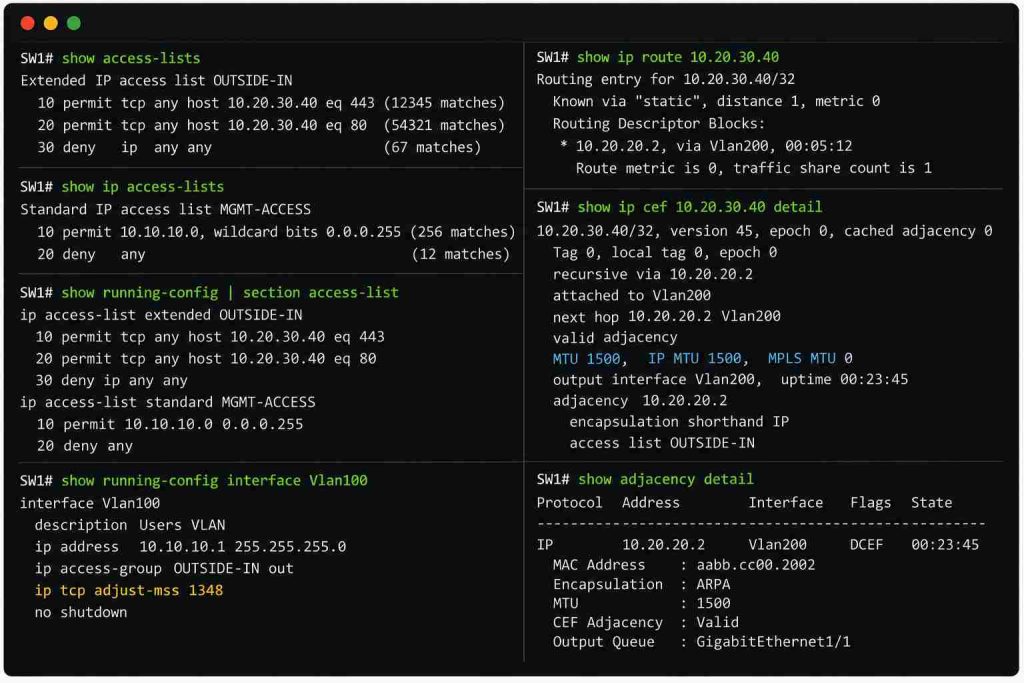Click the blue 'MPLS MTU' text
This screenshot has width=1024, height=683.
coord(801,358)
